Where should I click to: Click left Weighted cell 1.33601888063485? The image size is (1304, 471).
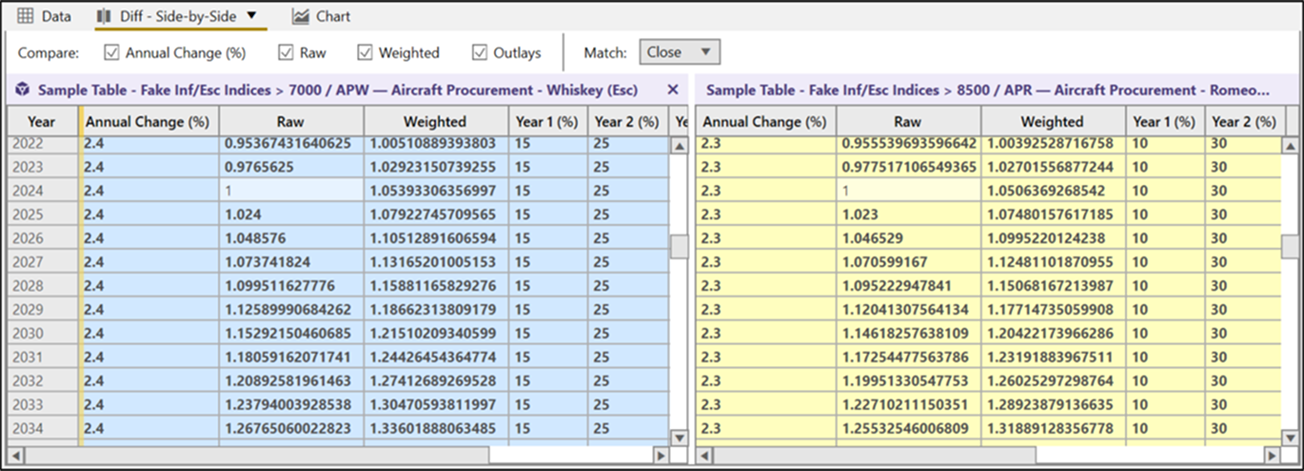[x=435, y=428]
